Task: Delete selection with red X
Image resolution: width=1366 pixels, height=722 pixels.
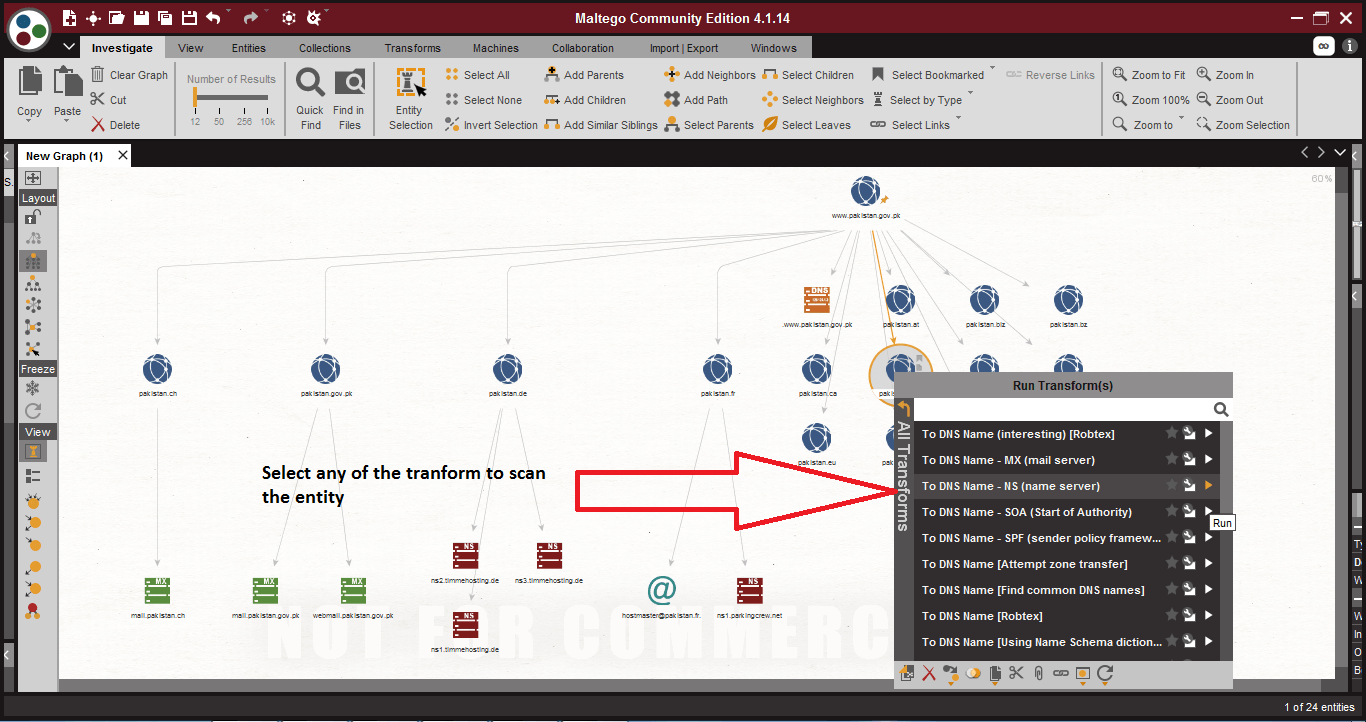Action: (x=115, y=125)
